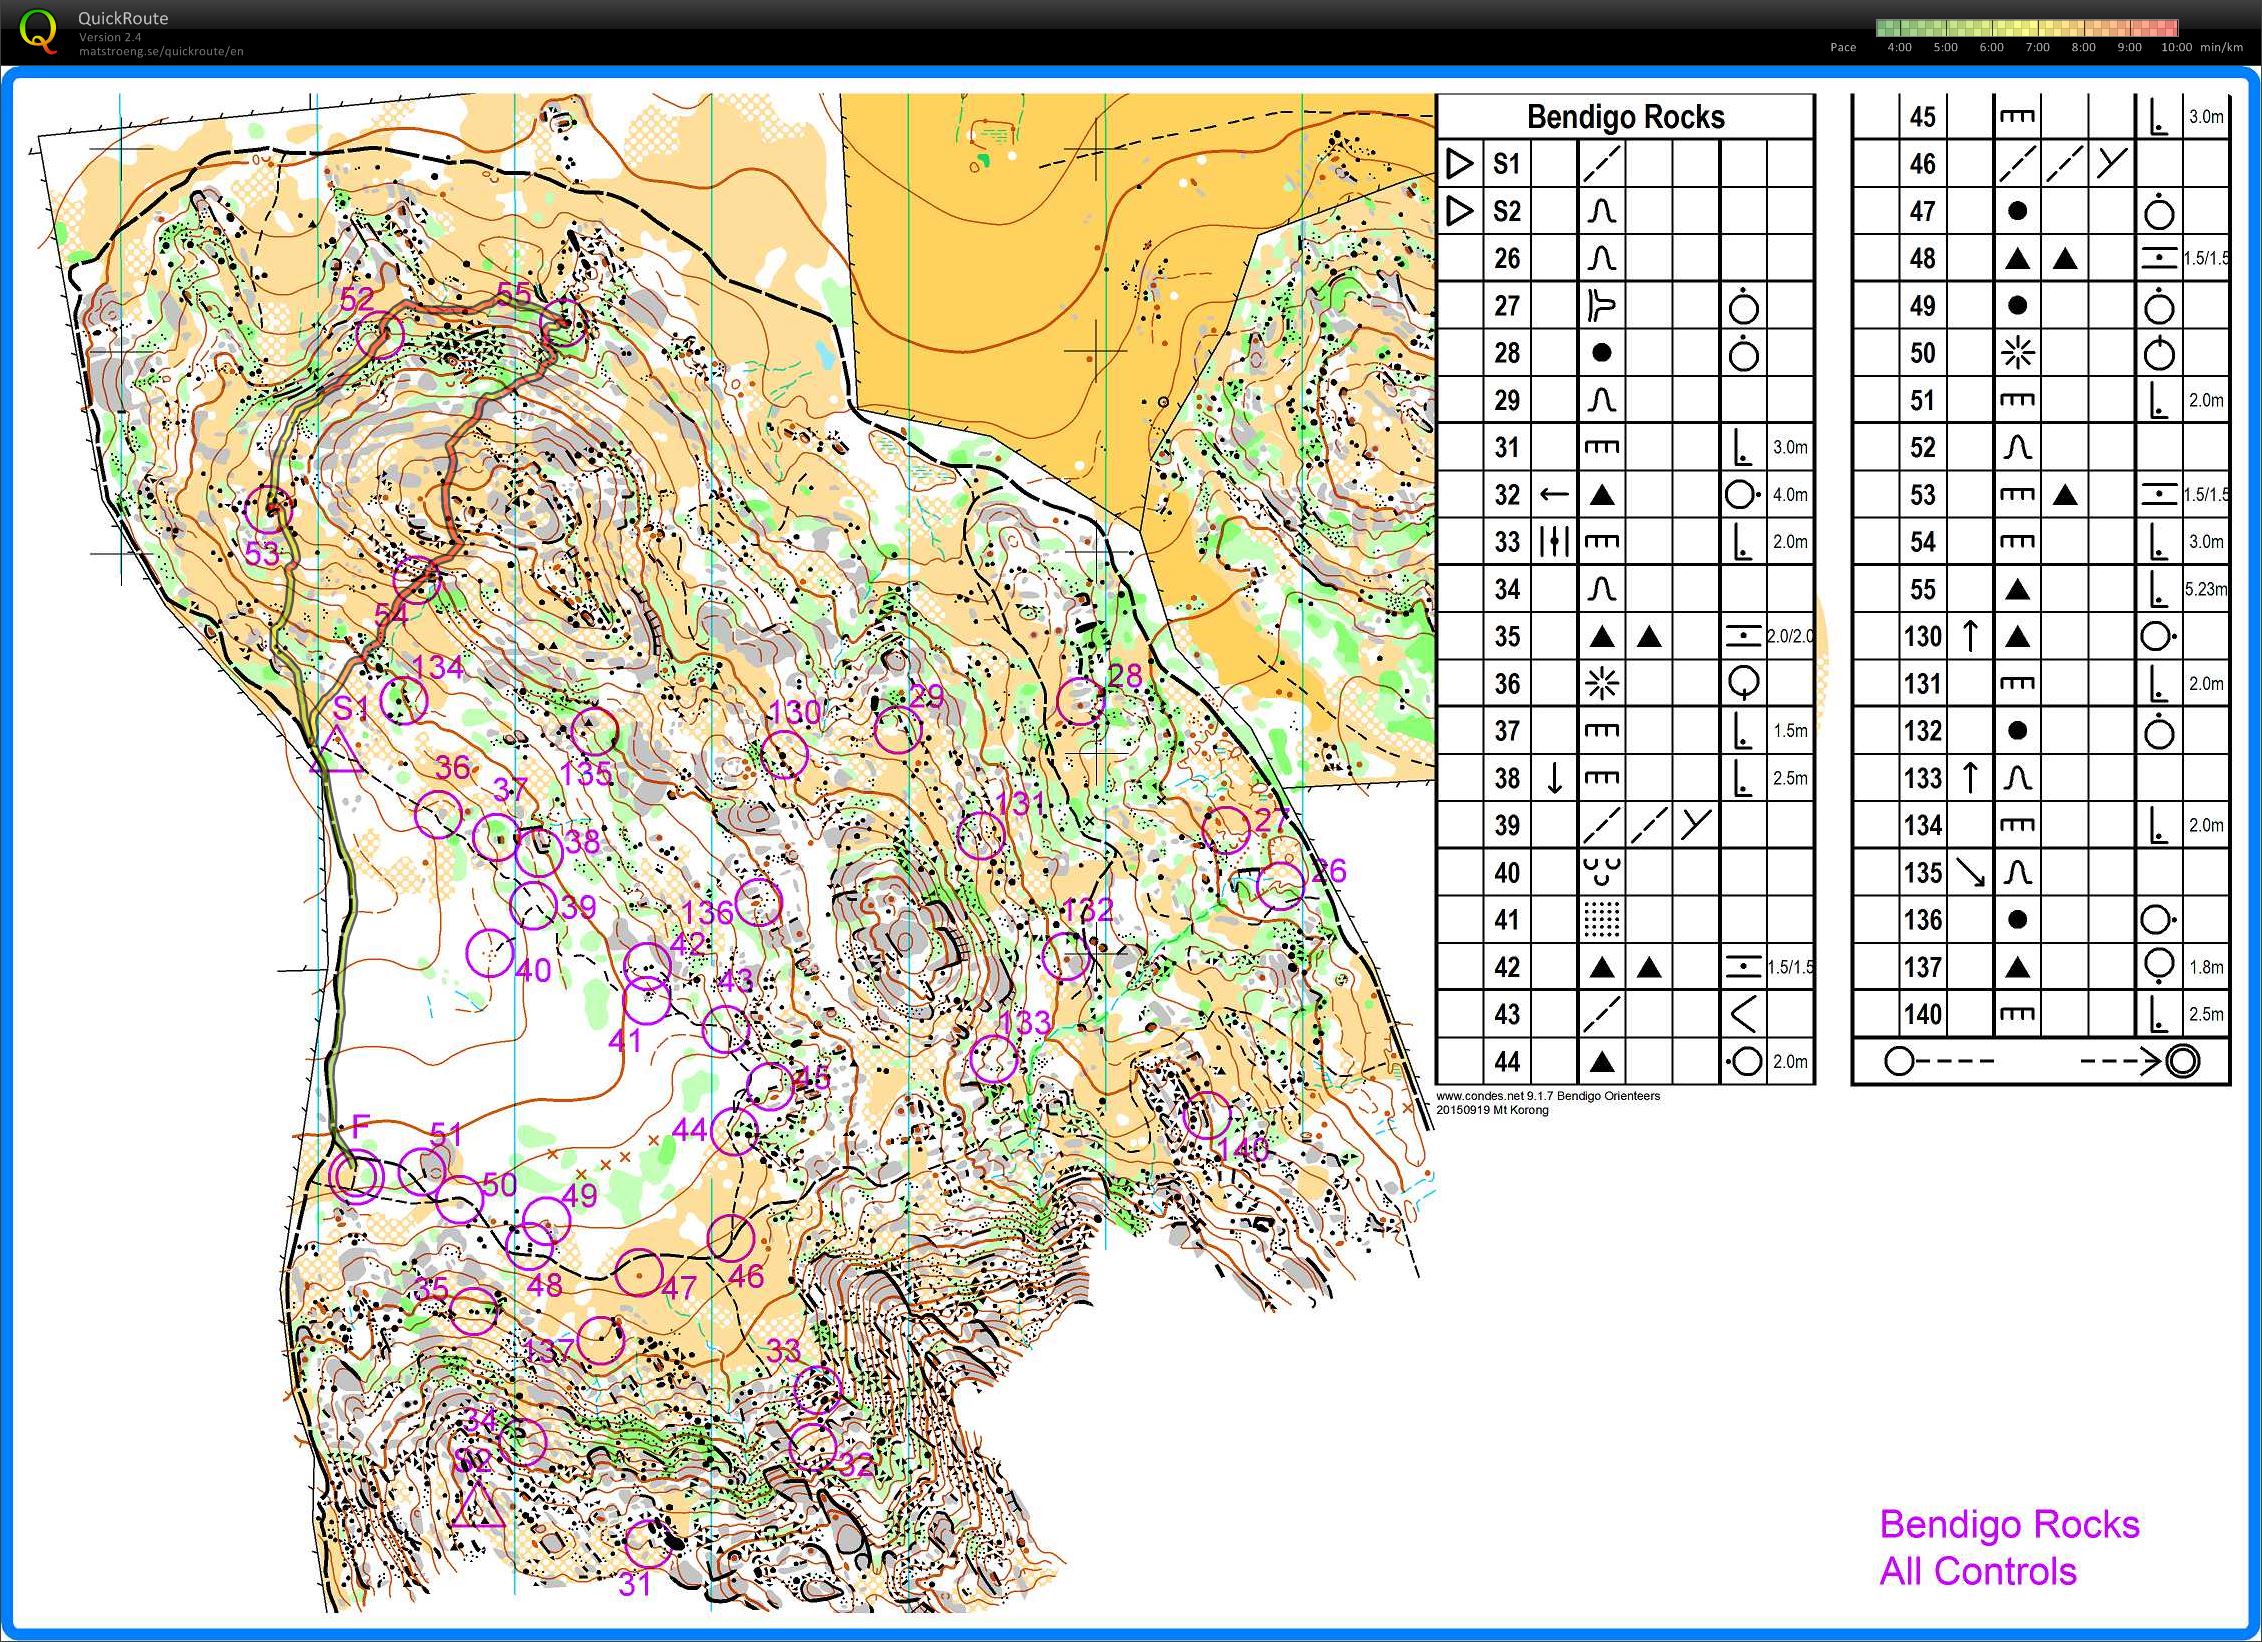The height and width of the screenshot is (1642, 2262).
Task: Open the matstroeng.se/quickroute/en link
Action: 161,51
